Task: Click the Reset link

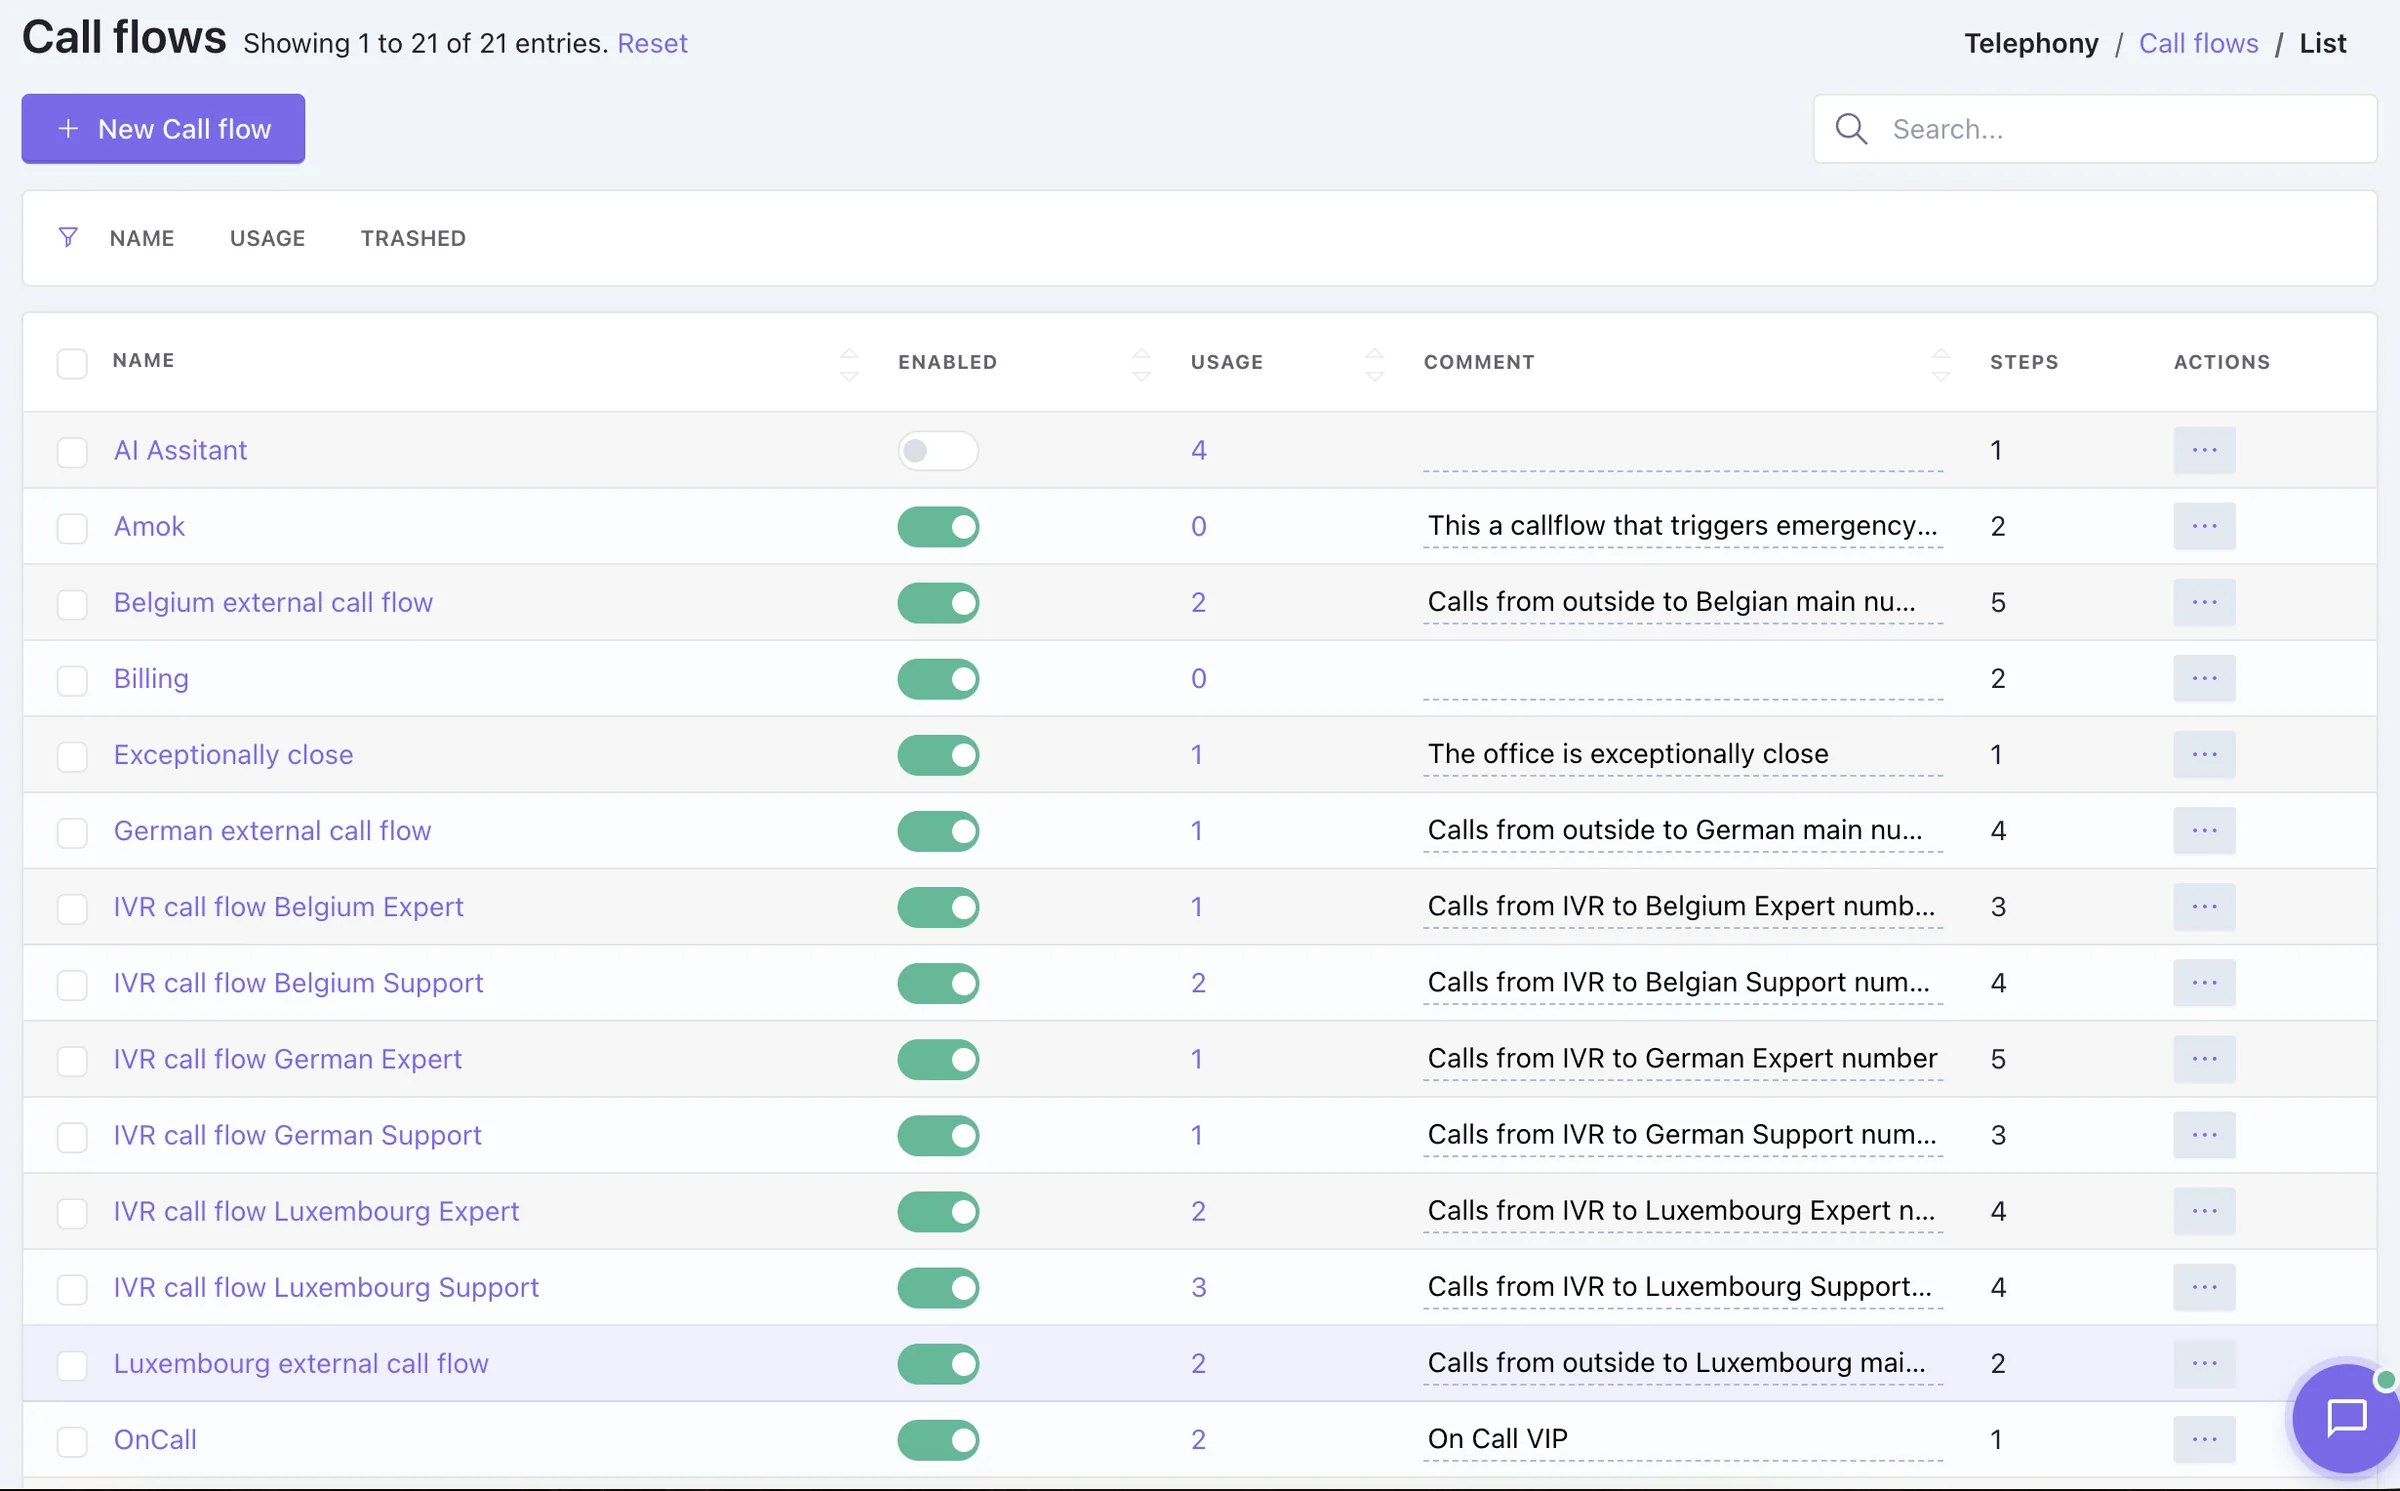Action: pos(652,43)
